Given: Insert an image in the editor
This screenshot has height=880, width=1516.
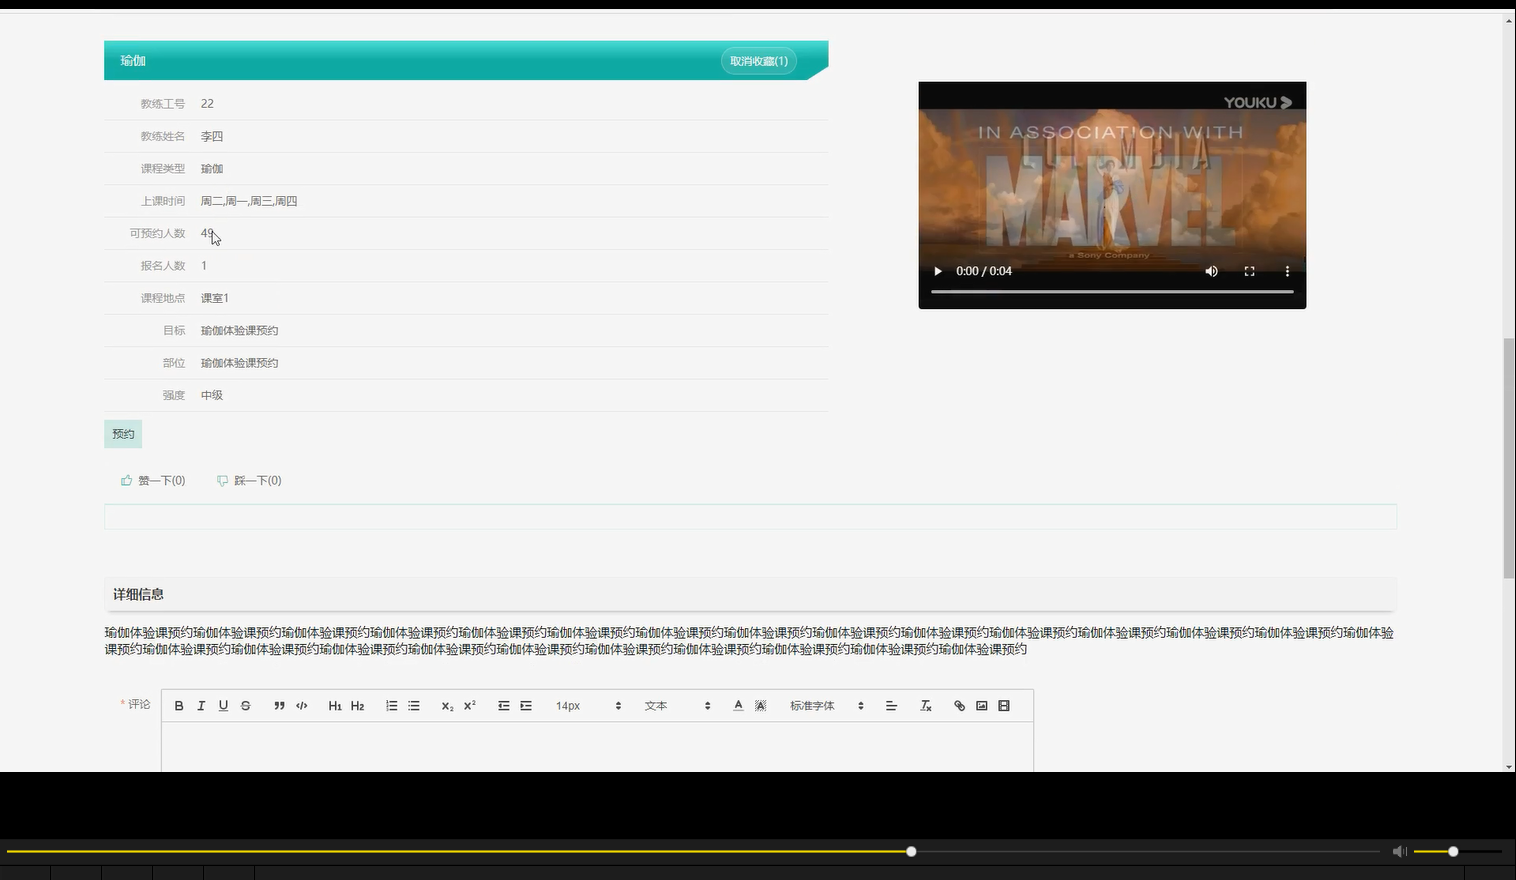Looking at the screenshot, I should click(982, 706).
